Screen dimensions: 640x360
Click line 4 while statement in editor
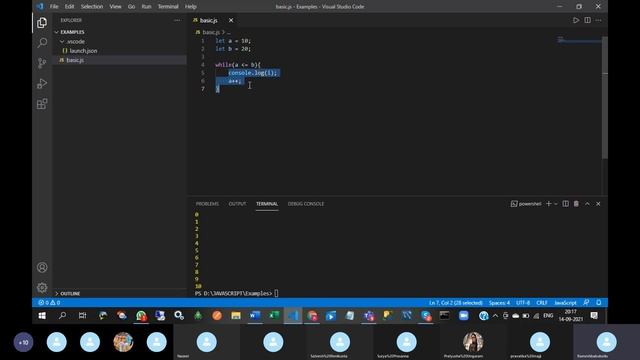pyautogui.click(x=238, y=65)
